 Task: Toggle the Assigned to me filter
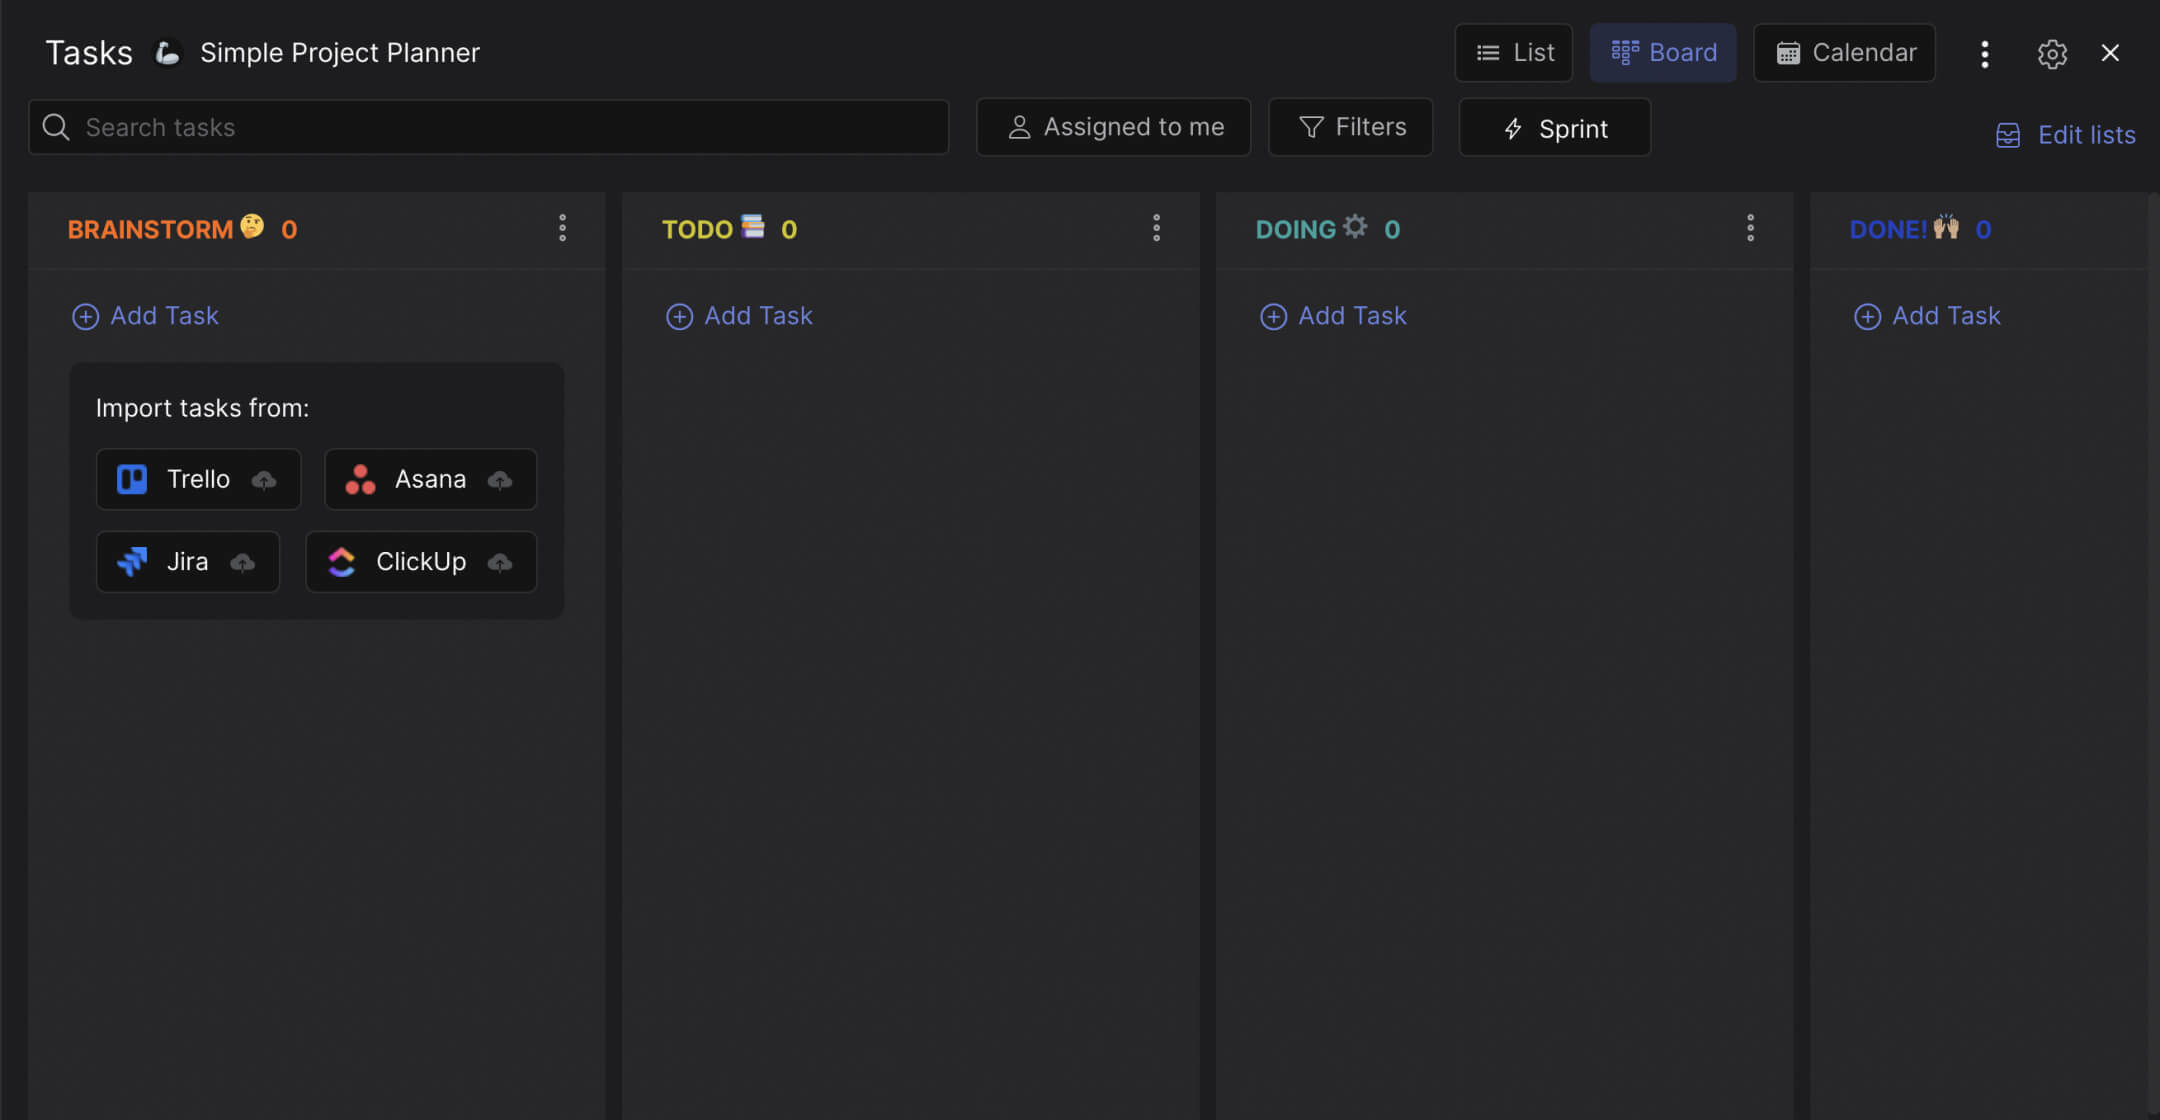point(1113,127)
